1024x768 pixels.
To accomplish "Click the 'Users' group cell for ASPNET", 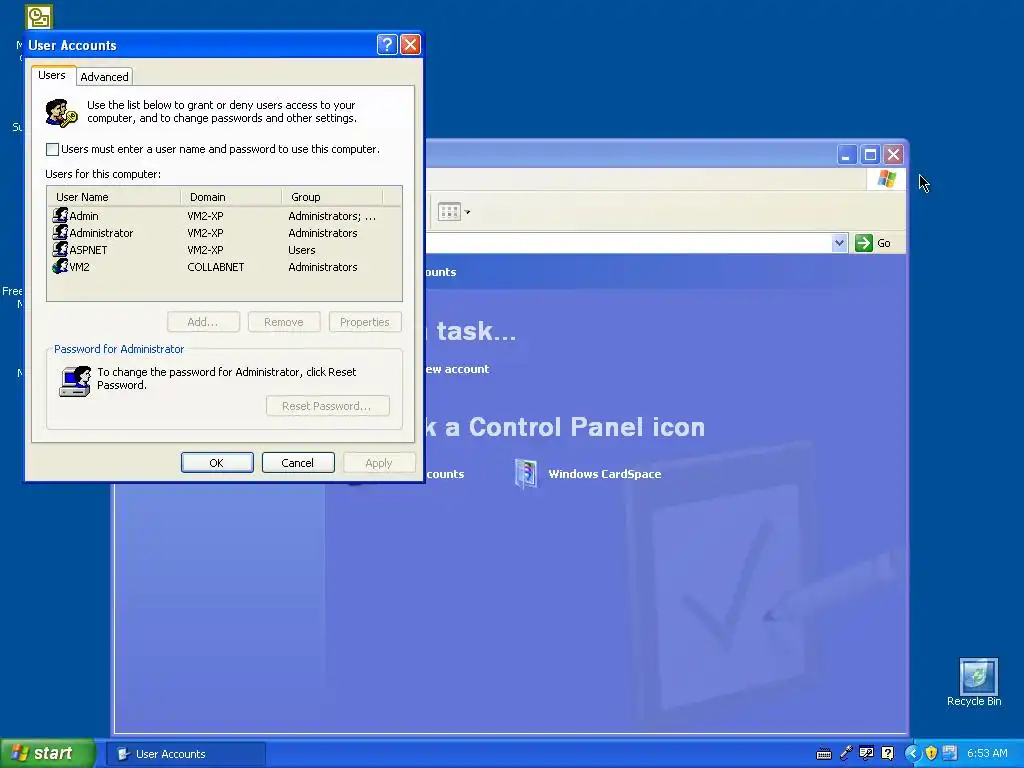I will coord(302,250).
